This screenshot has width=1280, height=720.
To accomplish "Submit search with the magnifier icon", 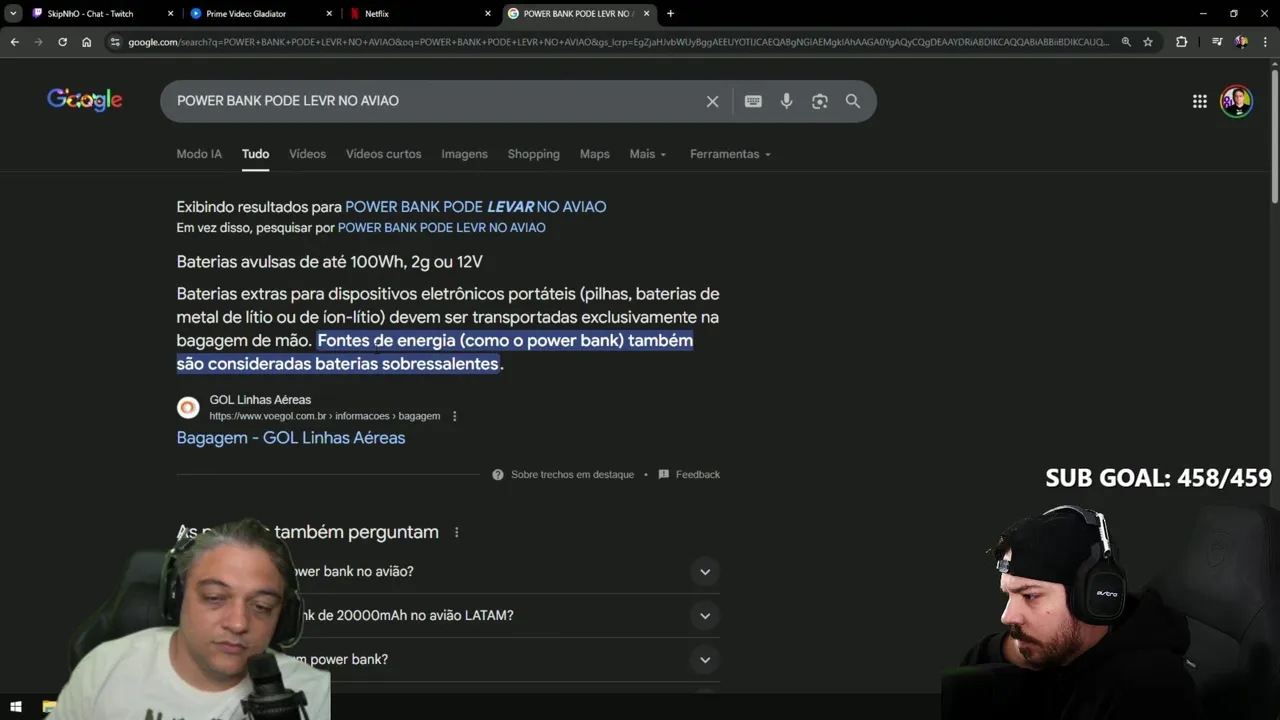I will click(x=853, y=101).
